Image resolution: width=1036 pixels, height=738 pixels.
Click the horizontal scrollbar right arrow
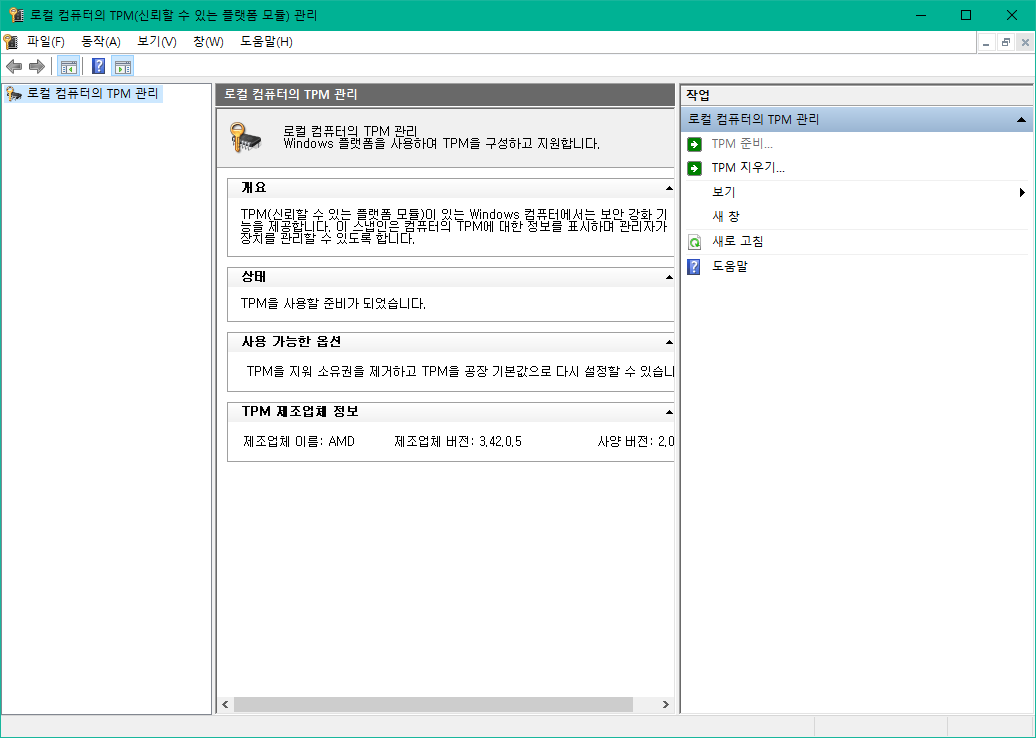pos(665,705)
